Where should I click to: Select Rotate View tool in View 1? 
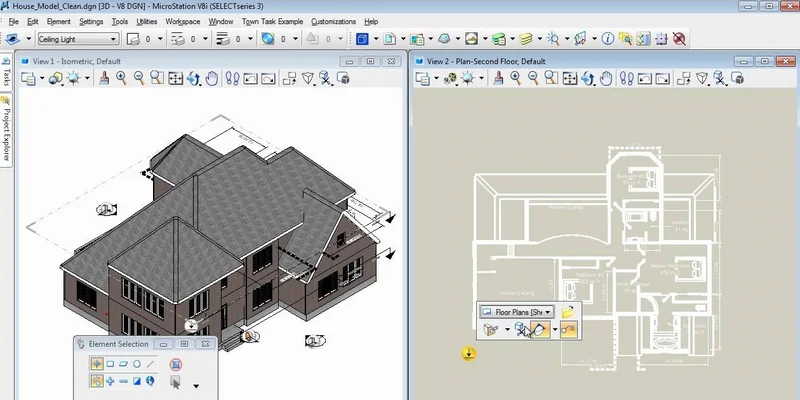pos(193,79)
